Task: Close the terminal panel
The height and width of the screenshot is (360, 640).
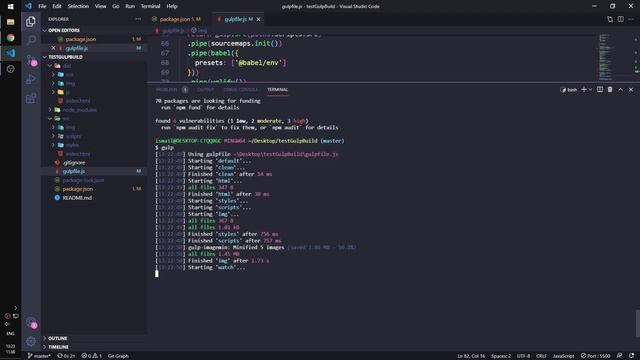Action: tap(631, 90)
